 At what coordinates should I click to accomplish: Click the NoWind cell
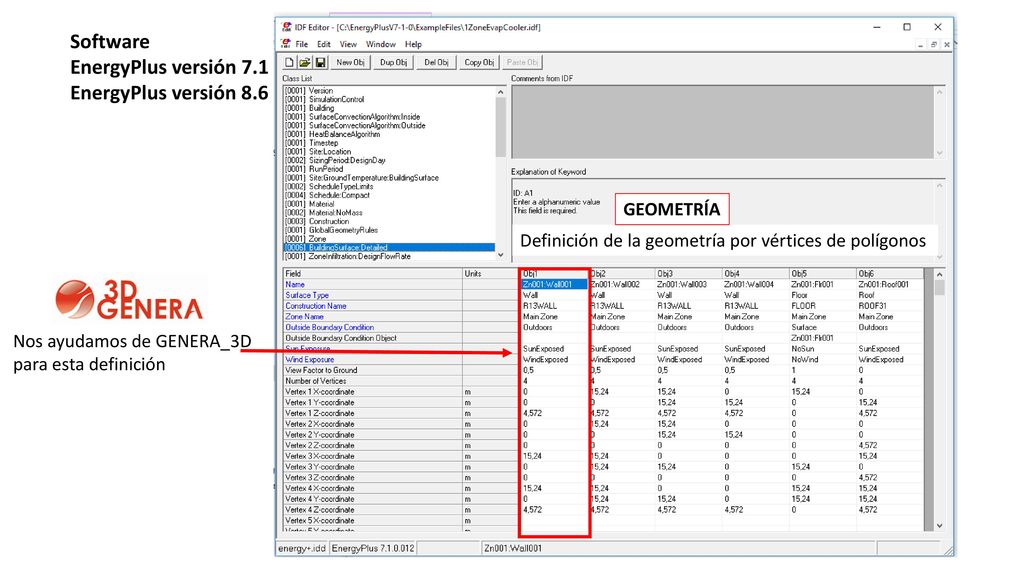click(824, 360)
